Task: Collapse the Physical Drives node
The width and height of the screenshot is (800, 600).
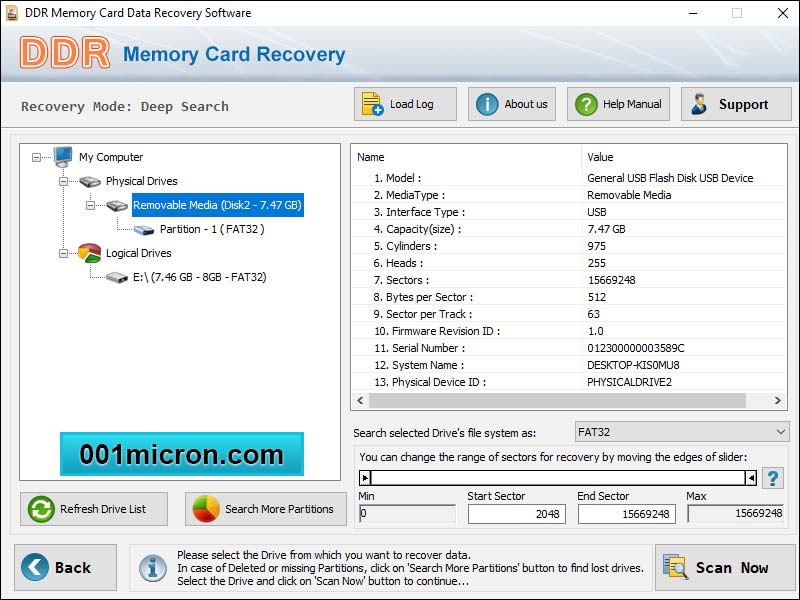Action: point(64,181)
